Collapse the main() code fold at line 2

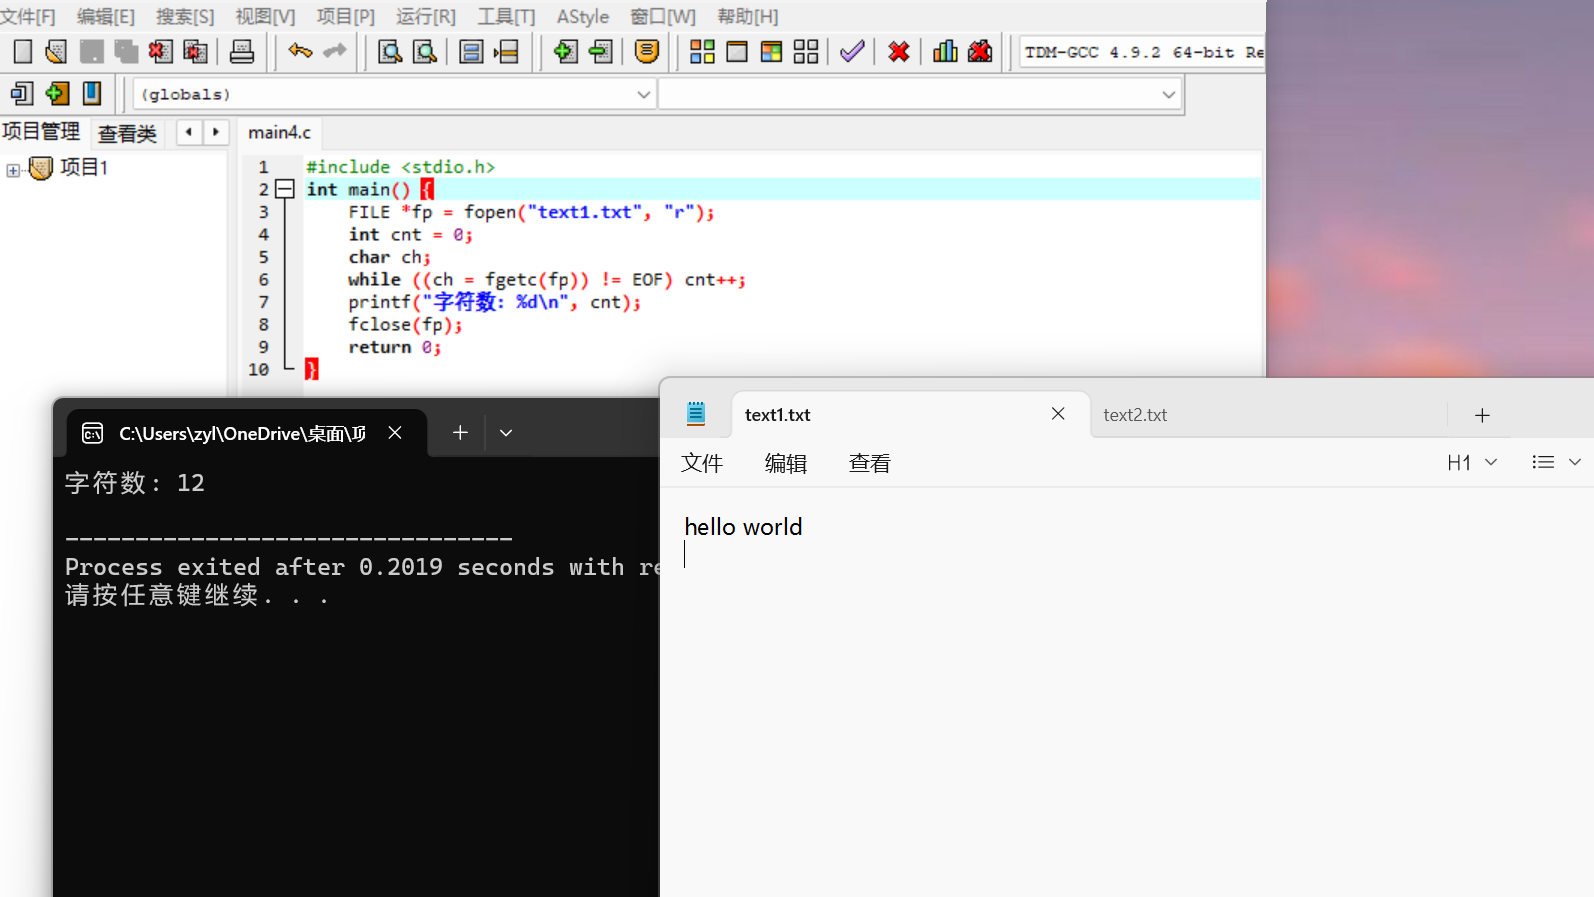pyautogui.click(x=285, y=189)
